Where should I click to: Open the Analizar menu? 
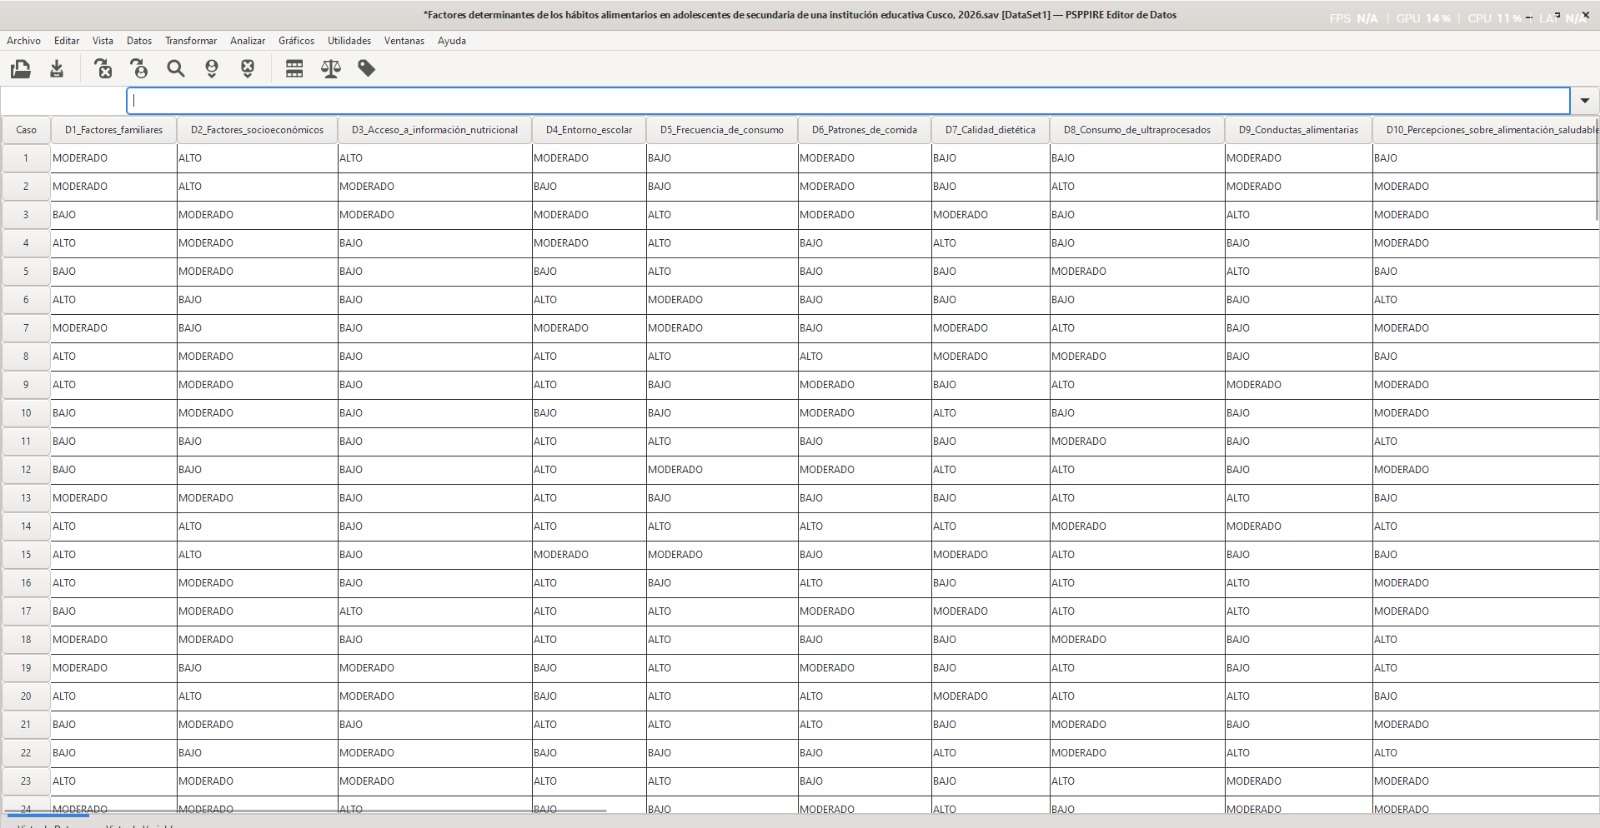247,41
